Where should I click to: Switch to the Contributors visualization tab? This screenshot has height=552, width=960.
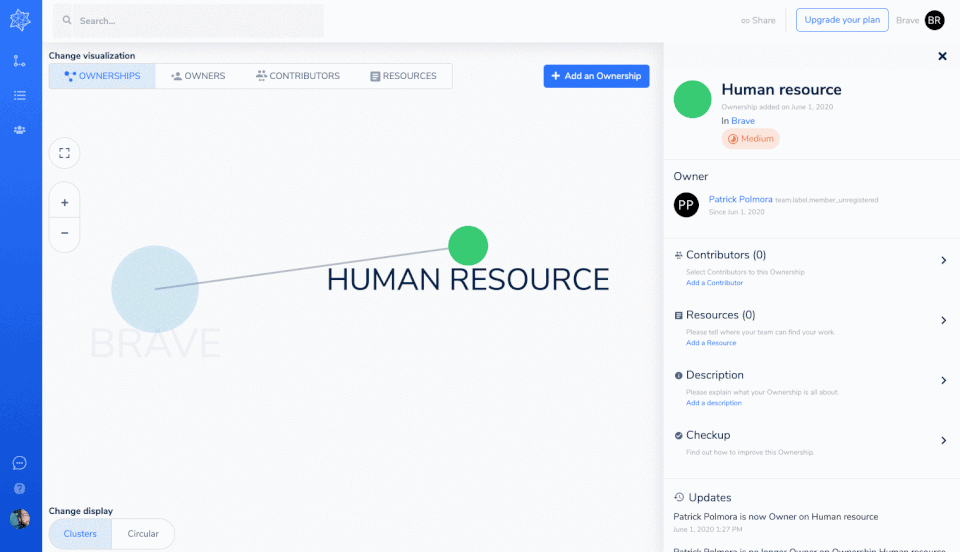point(298,76)
